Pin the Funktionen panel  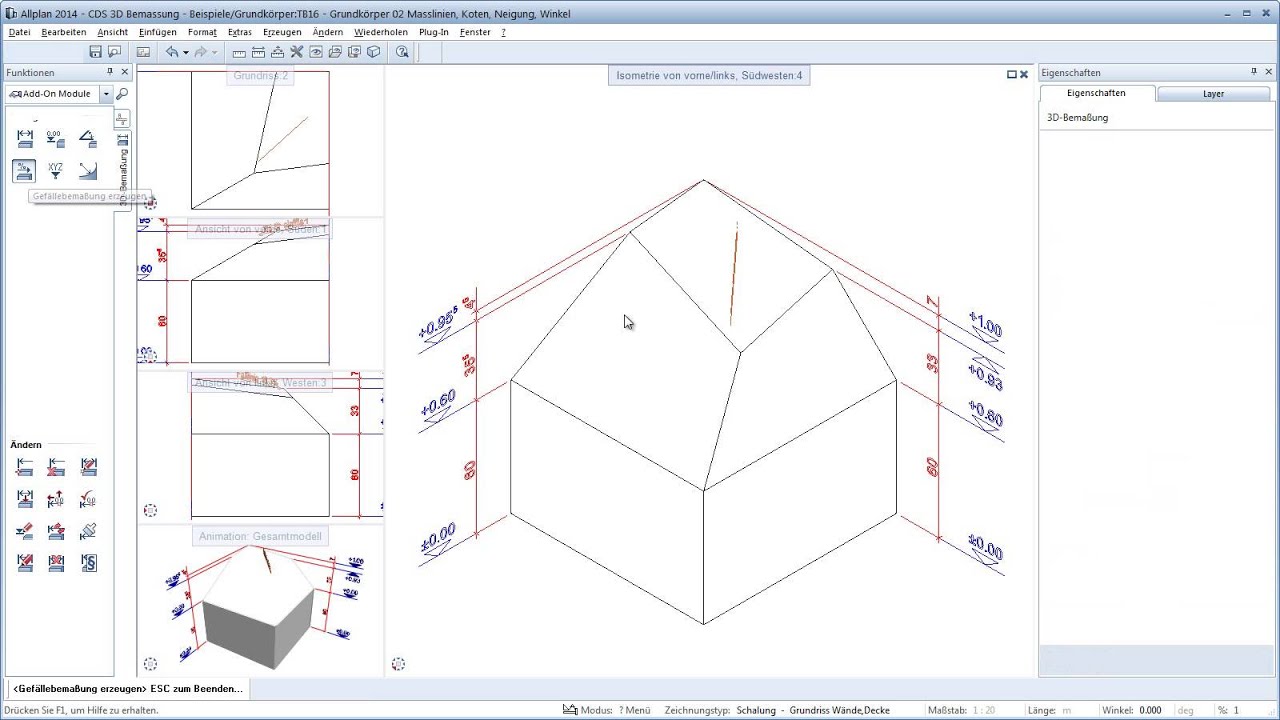[110, 72]
